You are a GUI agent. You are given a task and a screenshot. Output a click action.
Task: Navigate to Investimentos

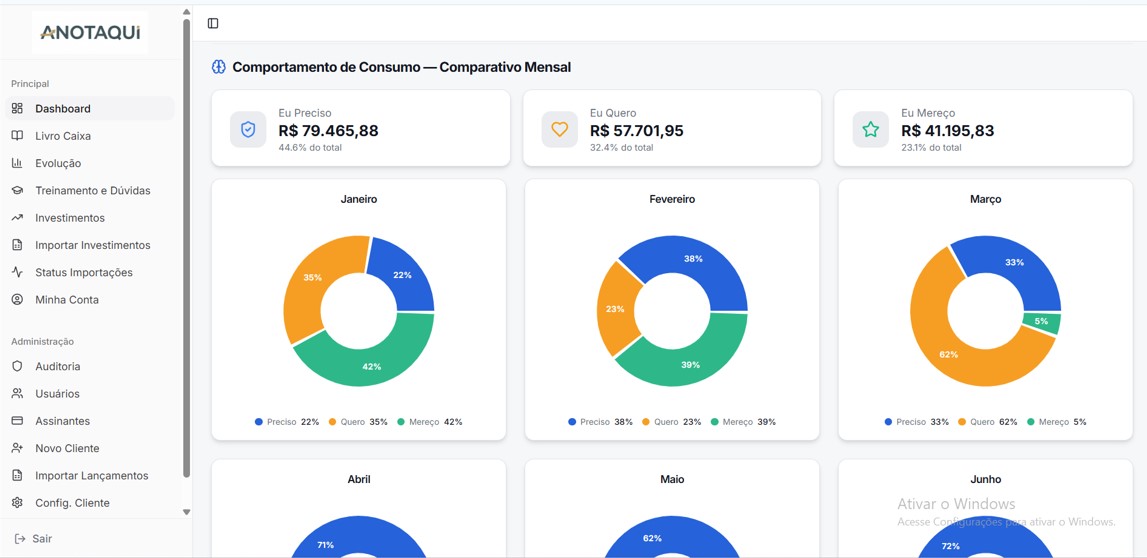(90, 218)
